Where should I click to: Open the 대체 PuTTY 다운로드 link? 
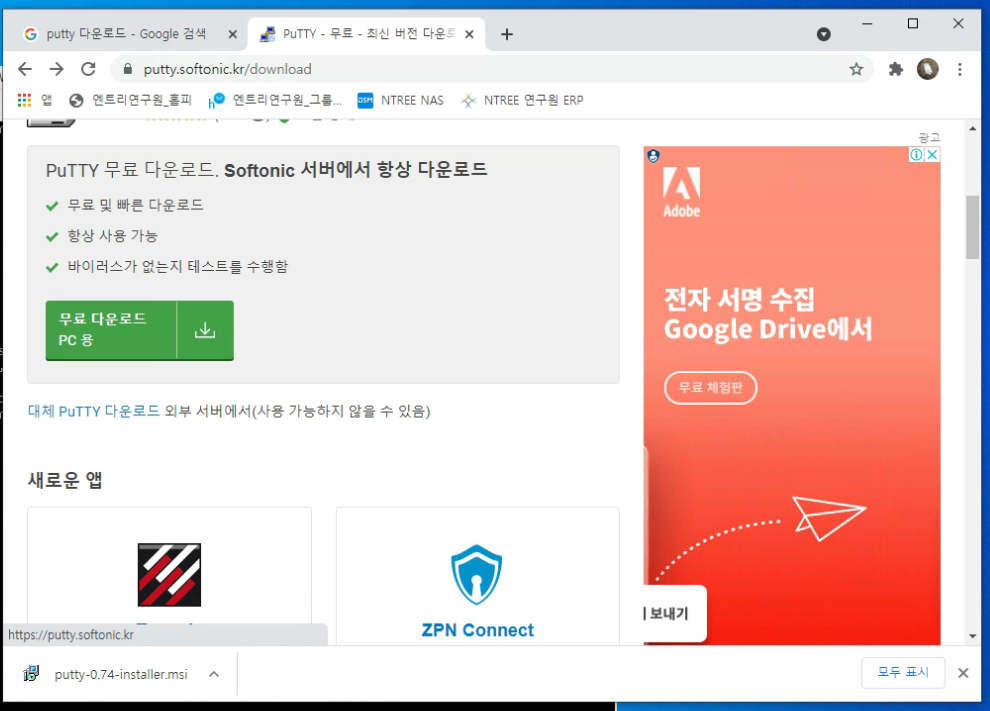[x=93, y=411]
